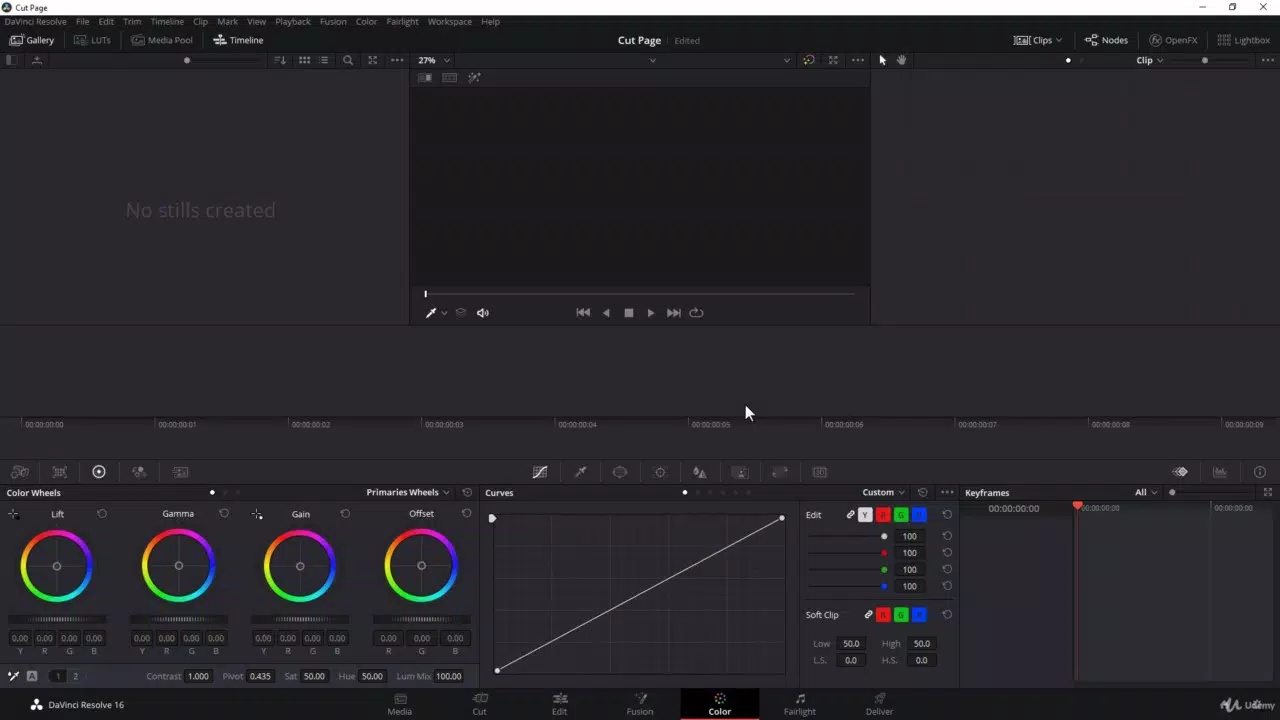Open the Power Windows palette
The width and height of the screenshot is (1280, 720).
pos(620,471)
